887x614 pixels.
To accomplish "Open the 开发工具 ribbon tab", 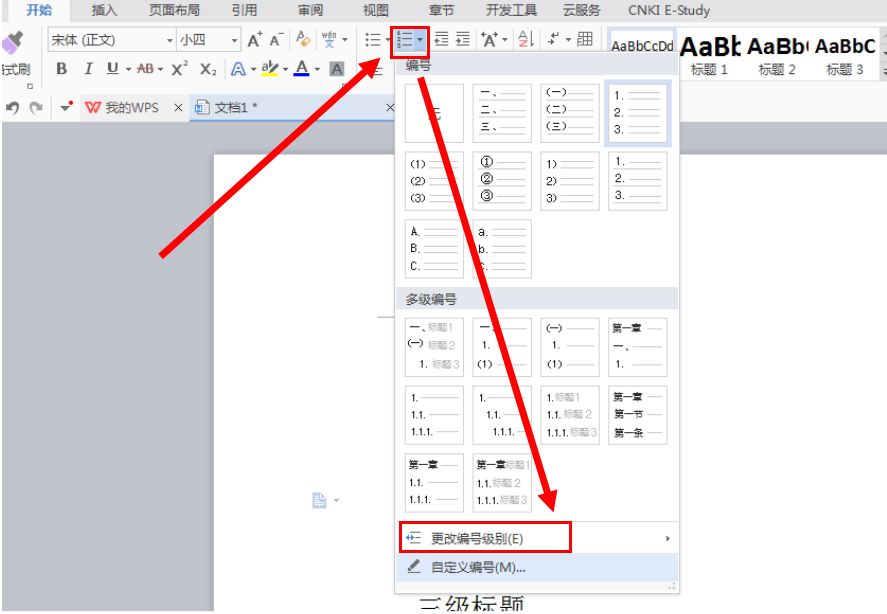I will click(x=511, y=10).
